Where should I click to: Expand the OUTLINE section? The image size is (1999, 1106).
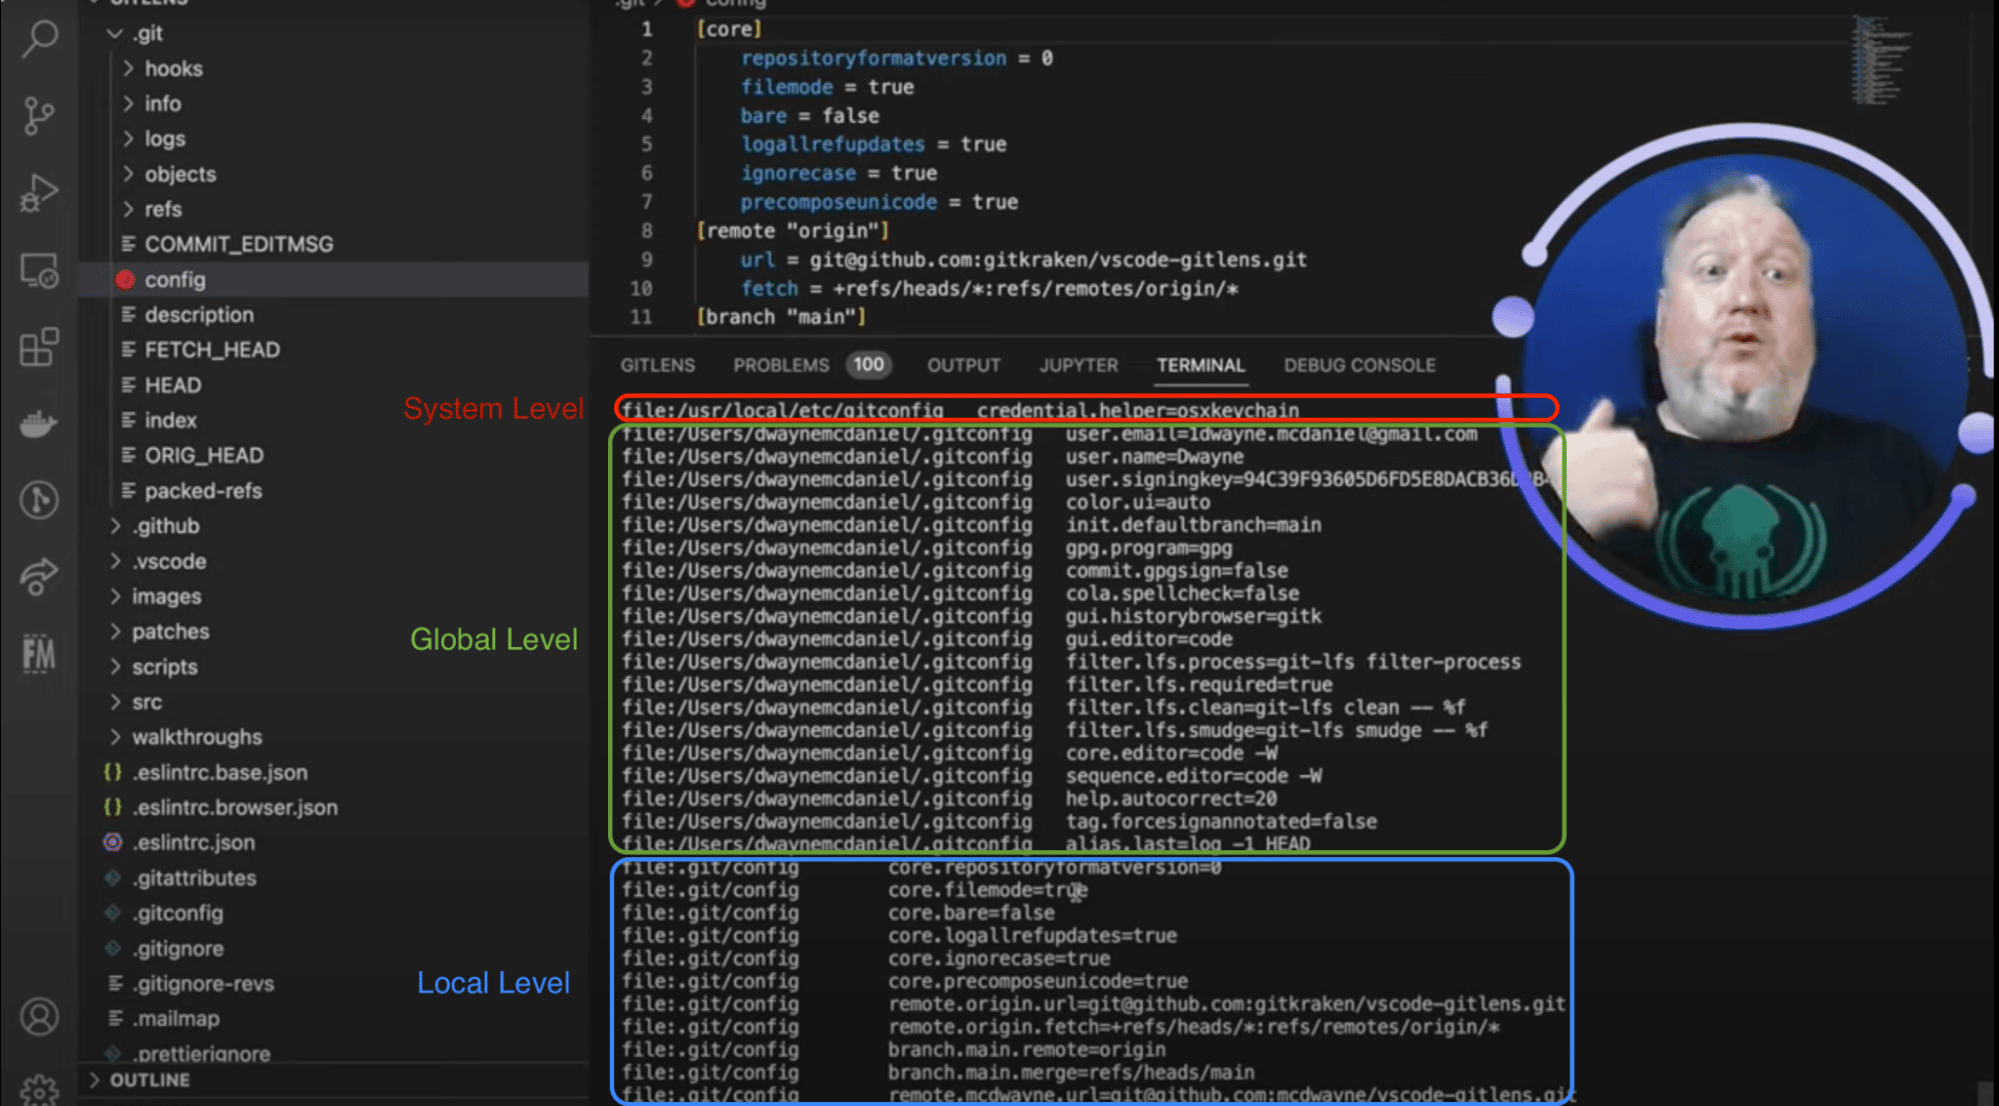click(149, 1080)
